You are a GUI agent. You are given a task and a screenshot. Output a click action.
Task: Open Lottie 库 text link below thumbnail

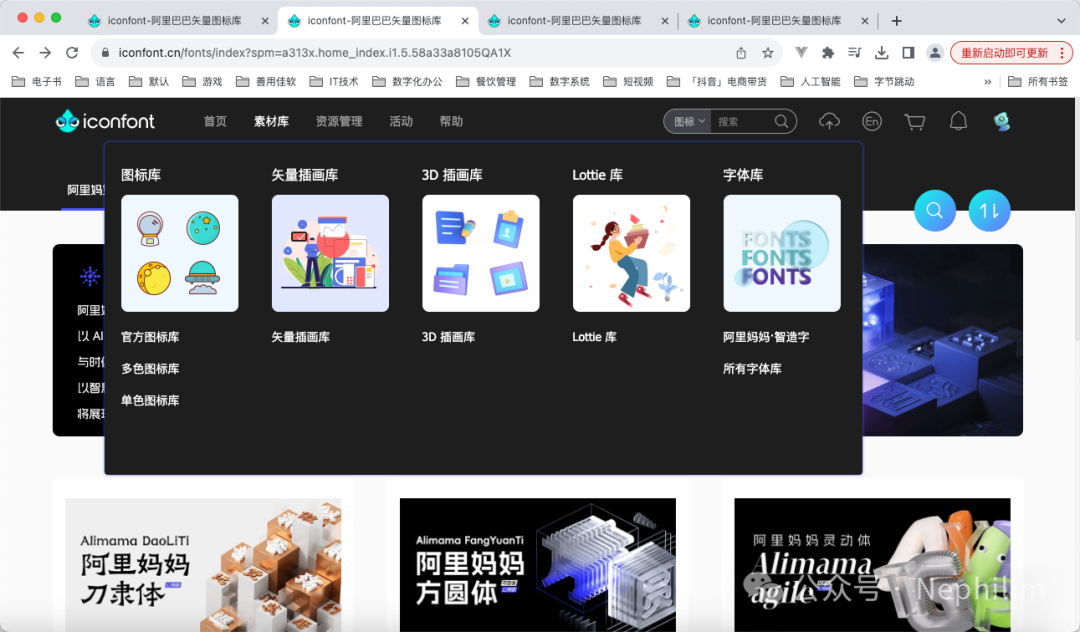(594, 337)
